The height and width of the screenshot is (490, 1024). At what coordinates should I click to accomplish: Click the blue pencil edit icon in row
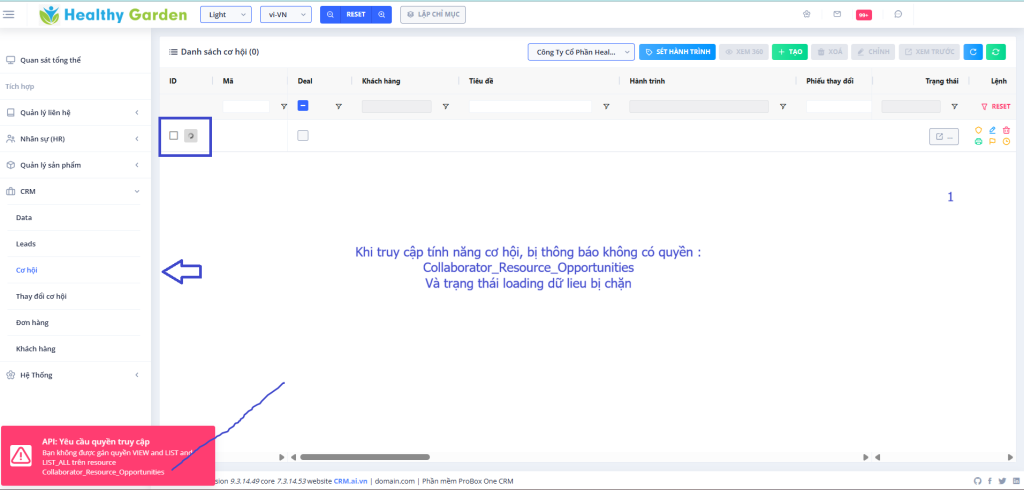click(x=992, y=130)
